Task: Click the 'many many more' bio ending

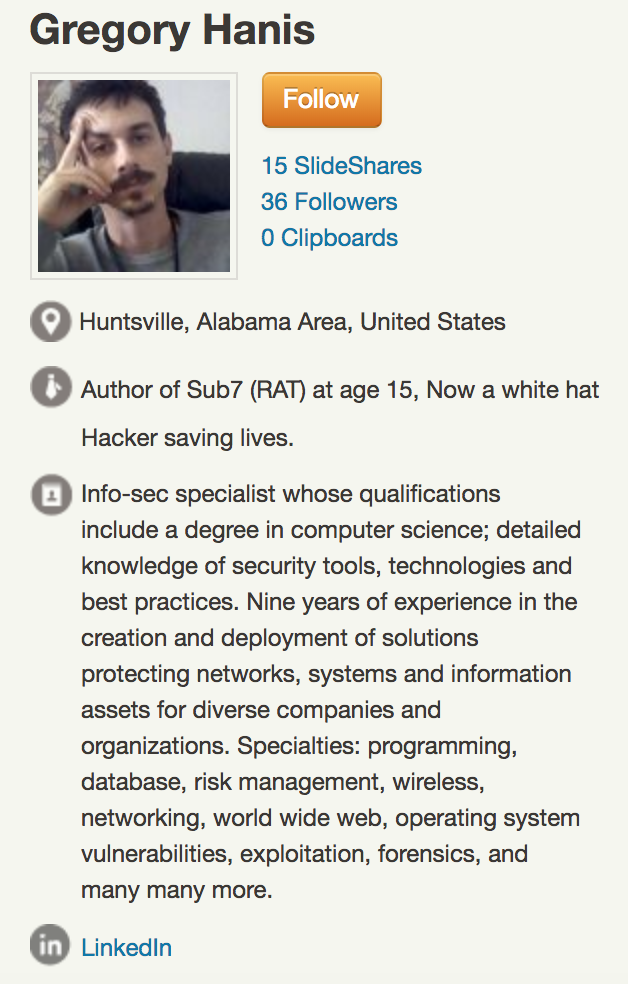Action: 177,890
